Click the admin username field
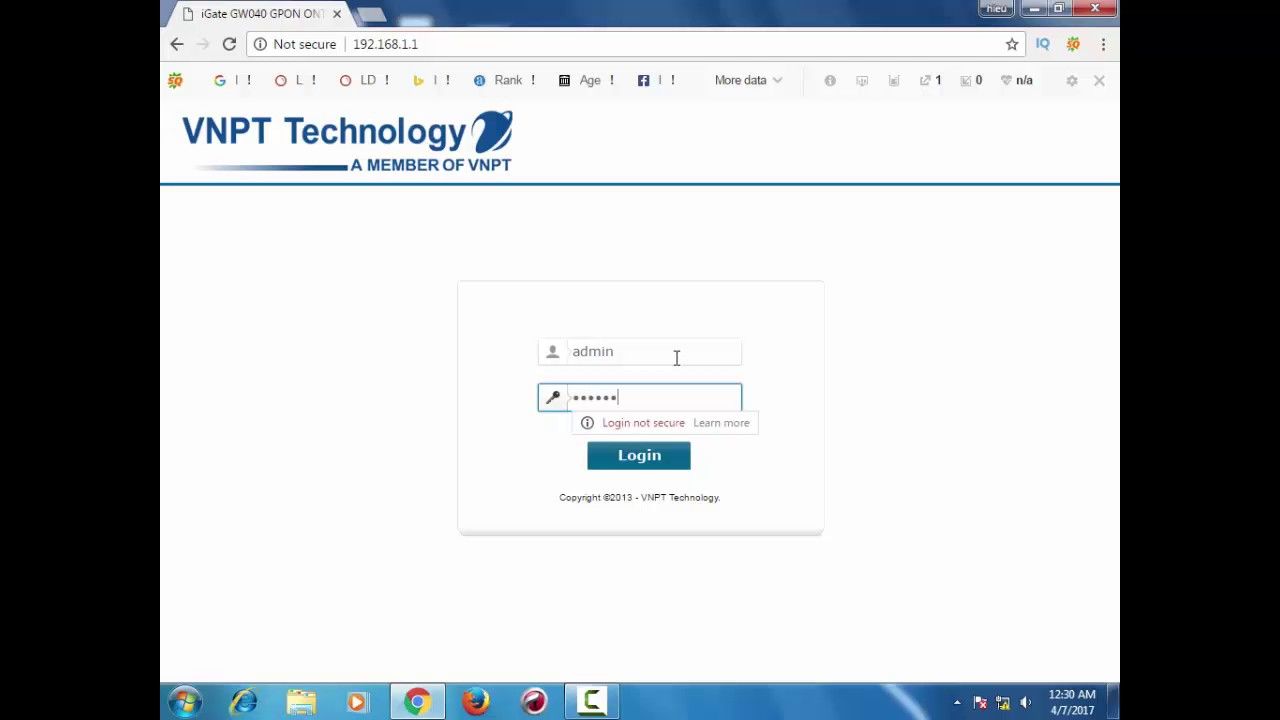 pyautogui.click(x=640, y=352)
